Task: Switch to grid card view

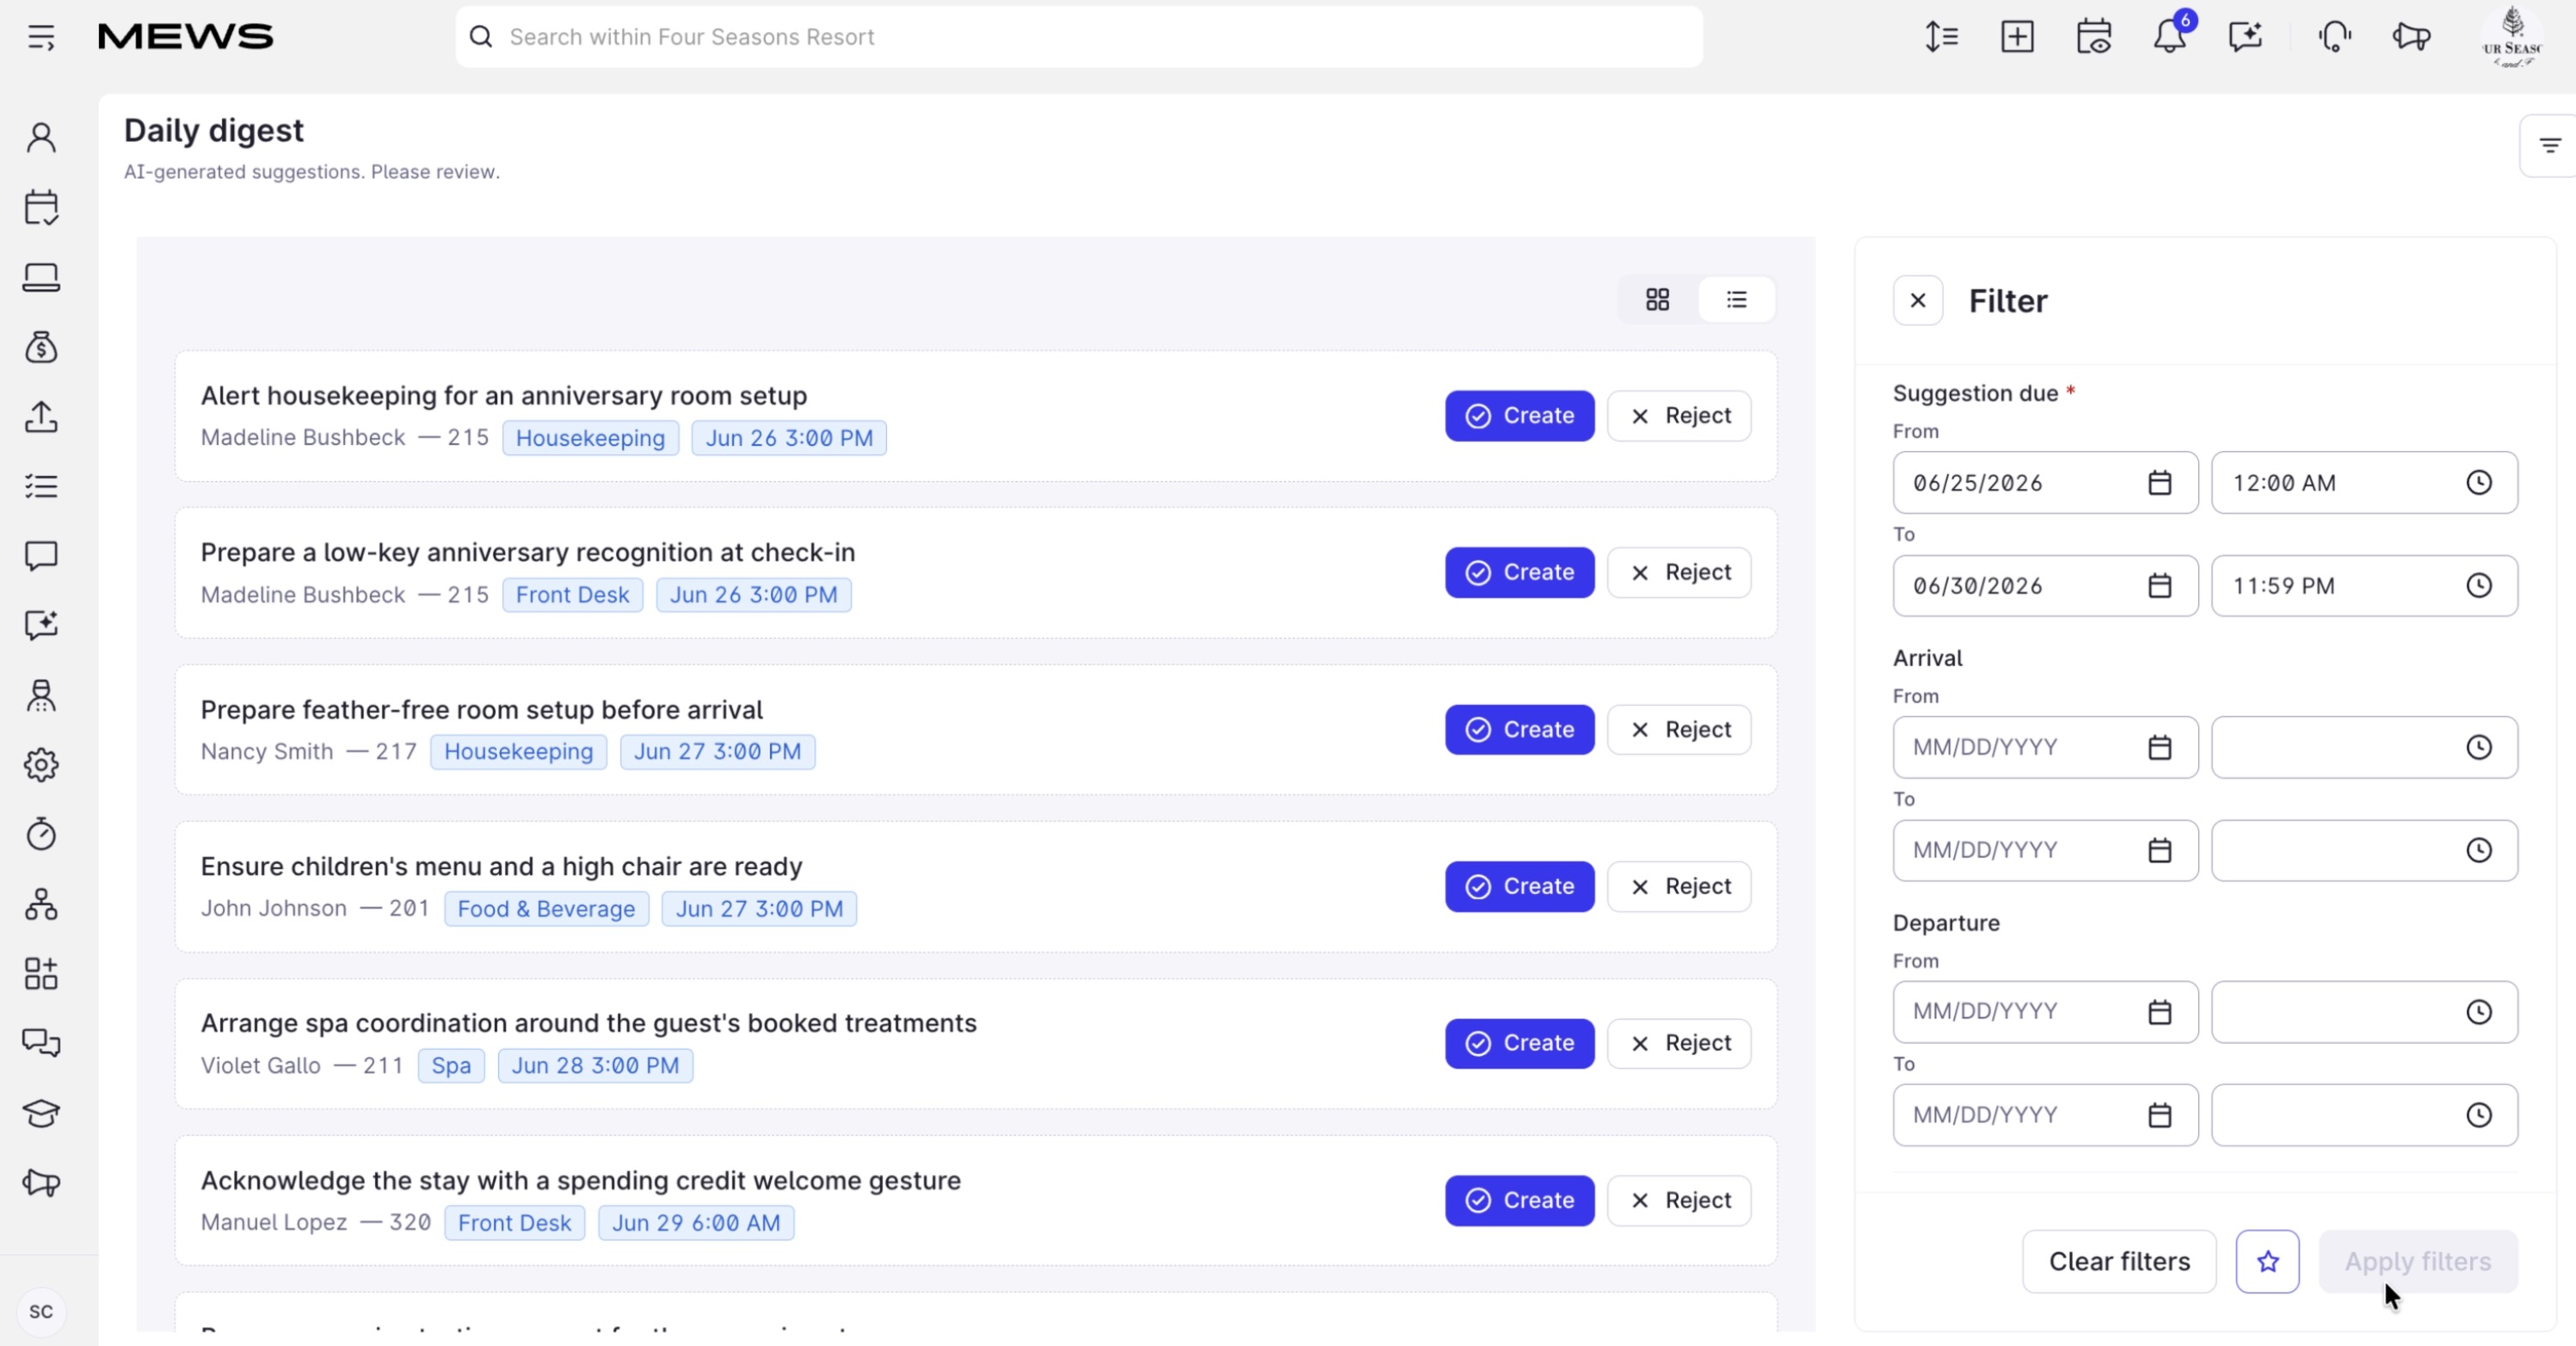Action: pyautogui.click(x=1657, y=299)
